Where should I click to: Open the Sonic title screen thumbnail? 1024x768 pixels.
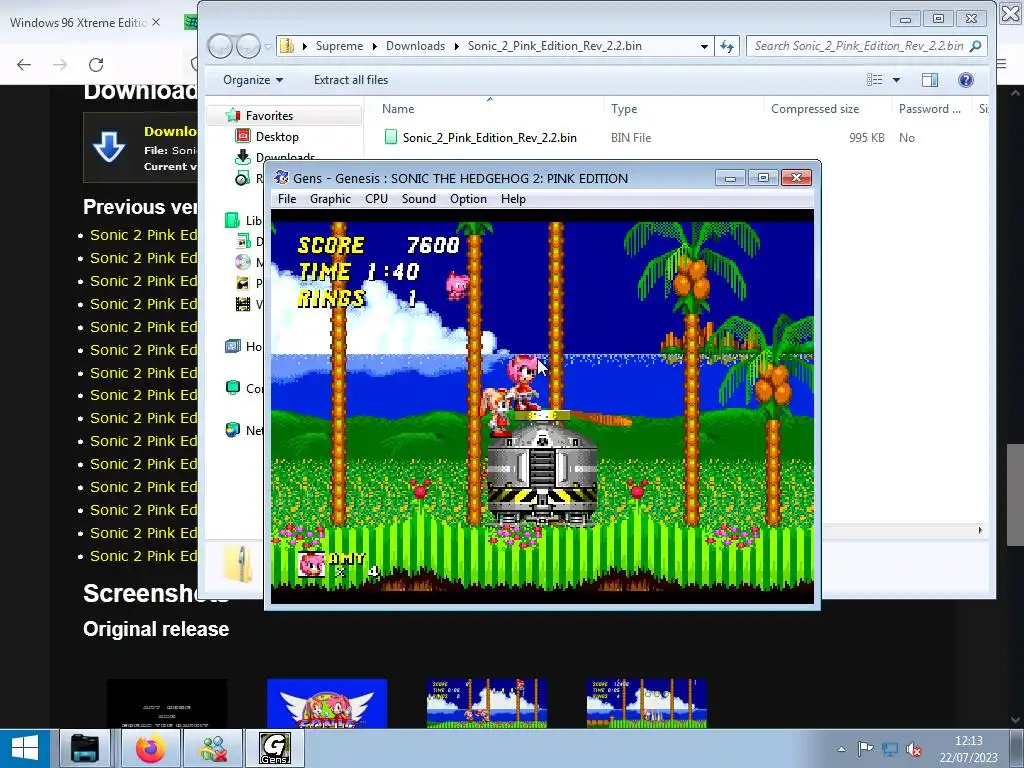tap(327, 703)
